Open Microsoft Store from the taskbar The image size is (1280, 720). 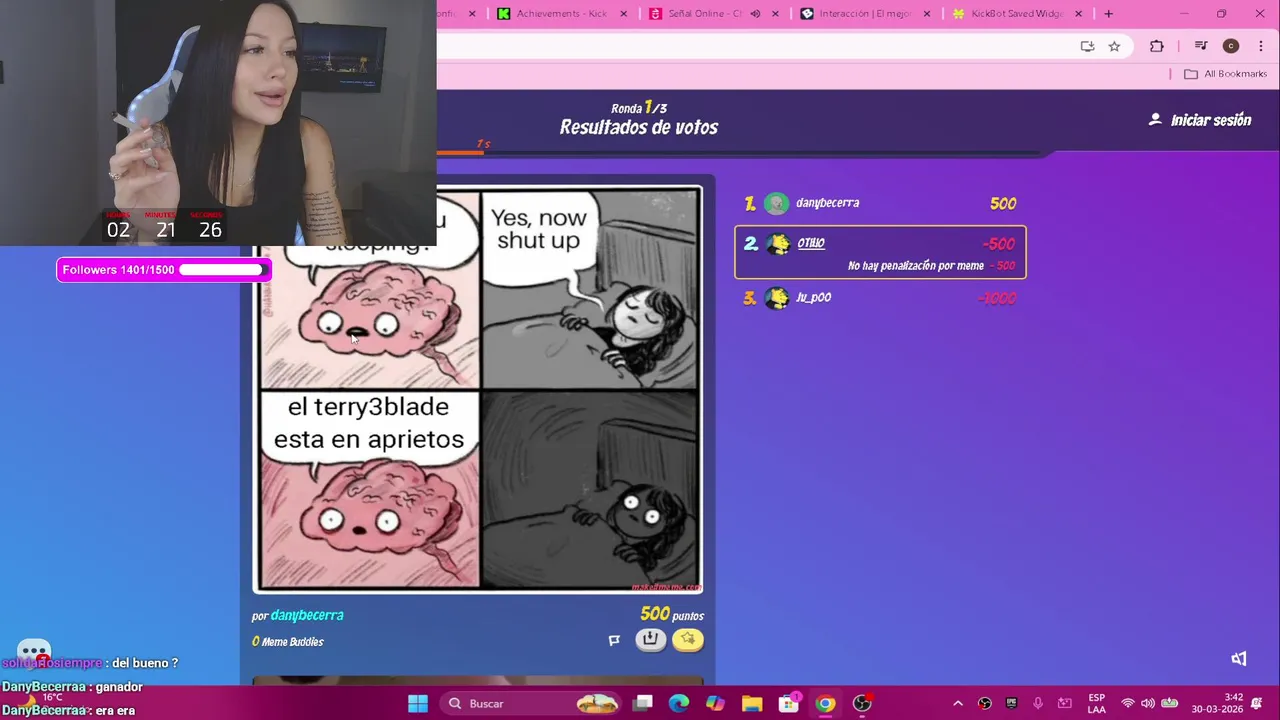click(x=789, y=703)
